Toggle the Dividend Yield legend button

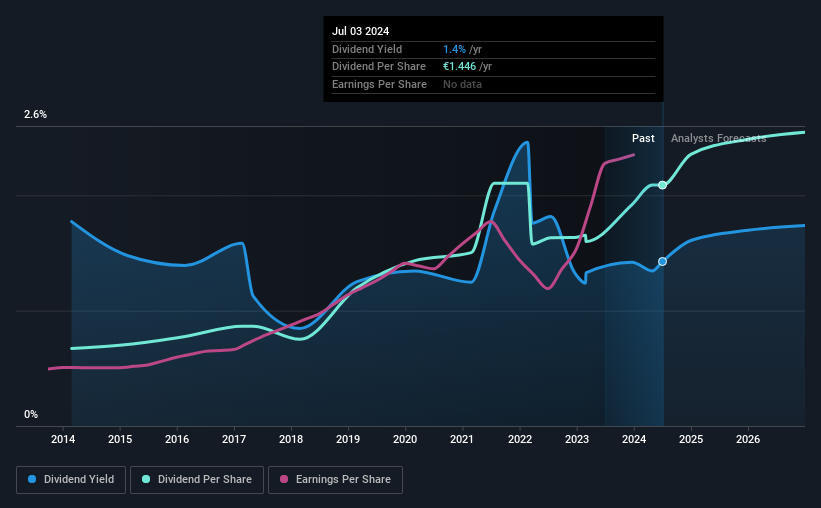[71, 480]
